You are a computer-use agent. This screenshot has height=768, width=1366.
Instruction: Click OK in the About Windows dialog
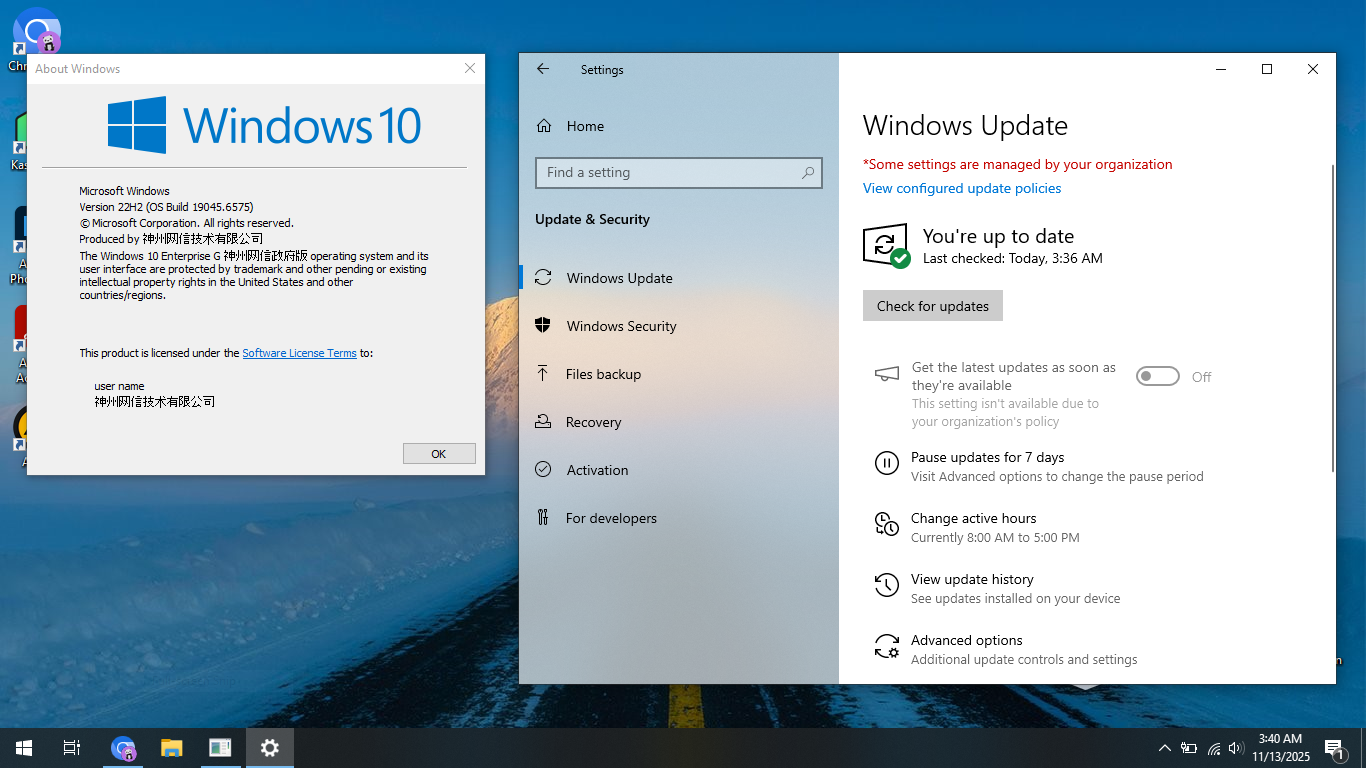pos(439,453)
